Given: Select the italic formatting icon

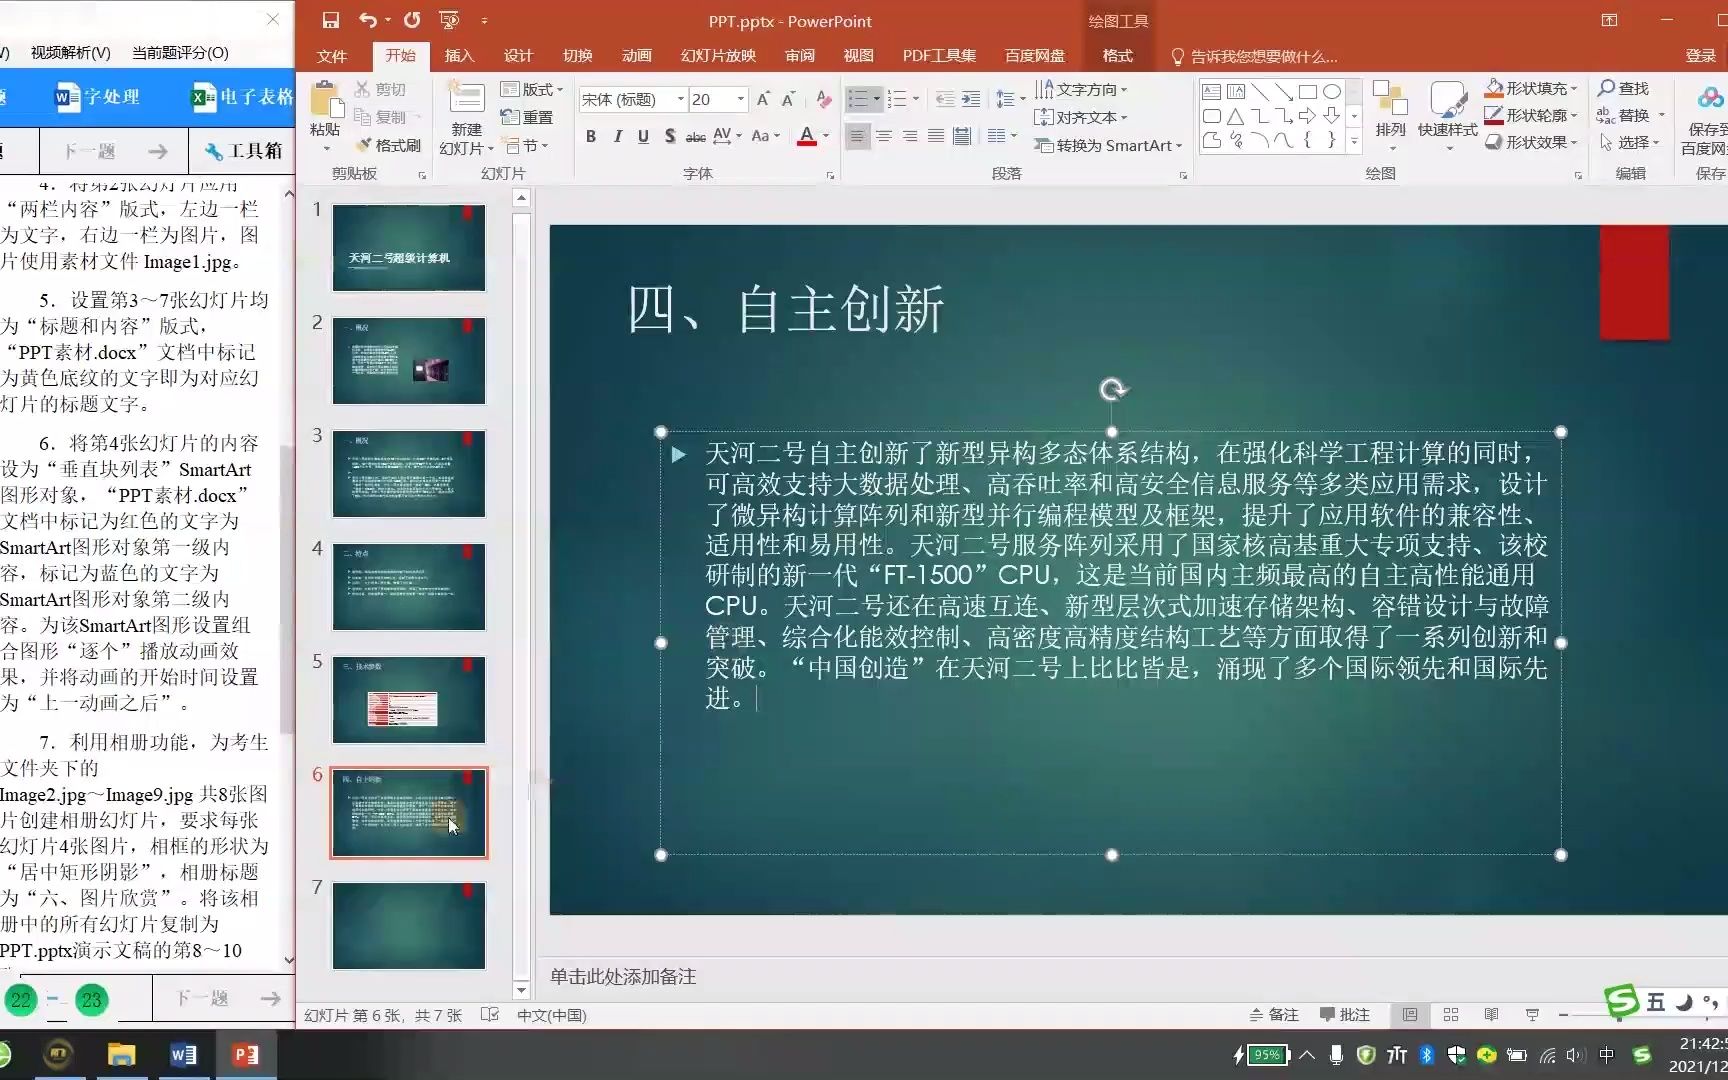Looking at the screenshot, I should pyautogui.click(x=617, y=136).
